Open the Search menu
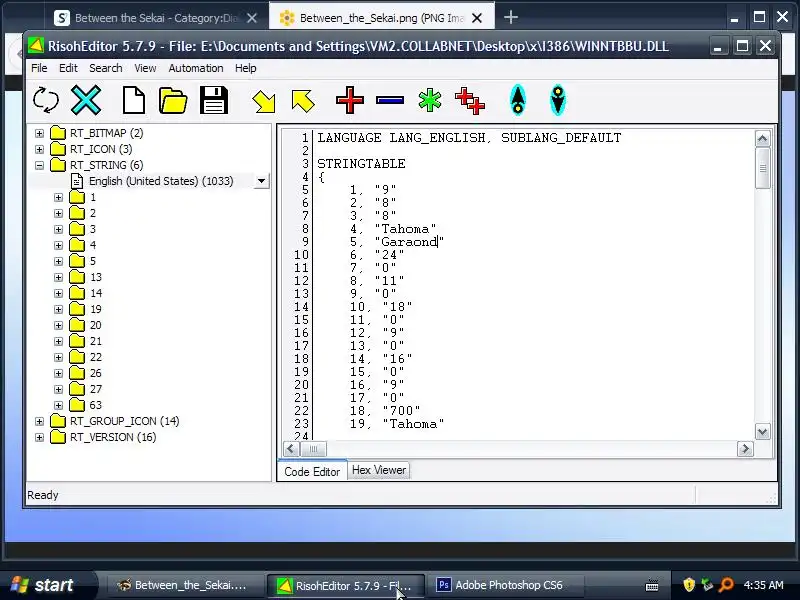Viewport: 800px width, 600px height. click(x=106, y=68)
